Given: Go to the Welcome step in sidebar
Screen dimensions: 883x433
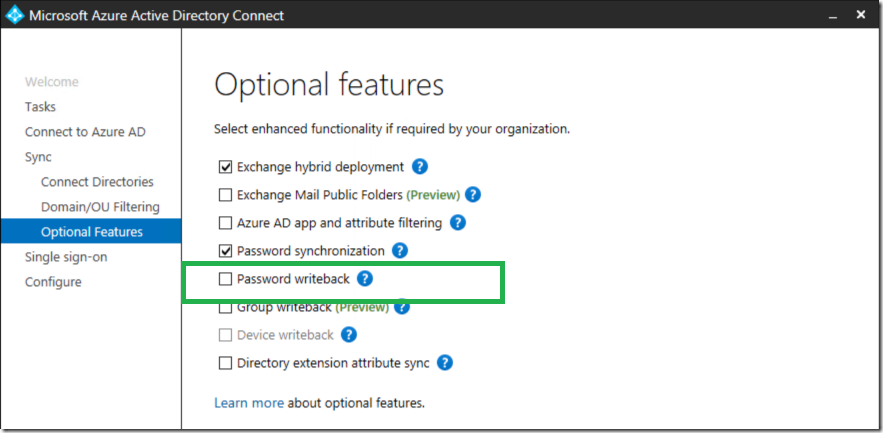Looking at the screenshot, I should click(52, 82).
